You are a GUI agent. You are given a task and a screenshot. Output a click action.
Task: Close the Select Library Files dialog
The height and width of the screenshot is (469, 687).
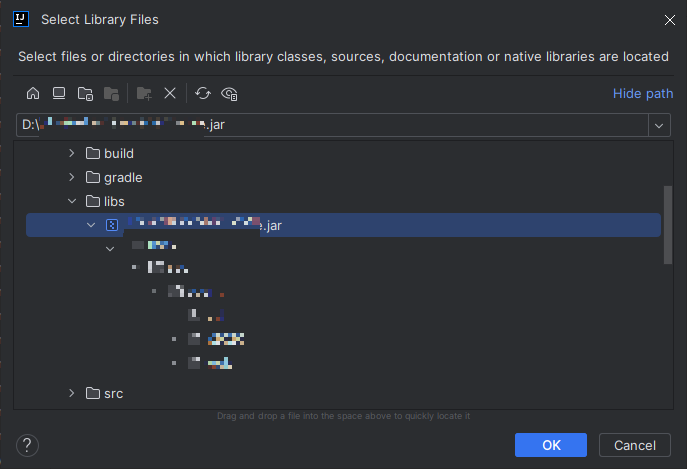pyautogui.click(x=669, y=20)
